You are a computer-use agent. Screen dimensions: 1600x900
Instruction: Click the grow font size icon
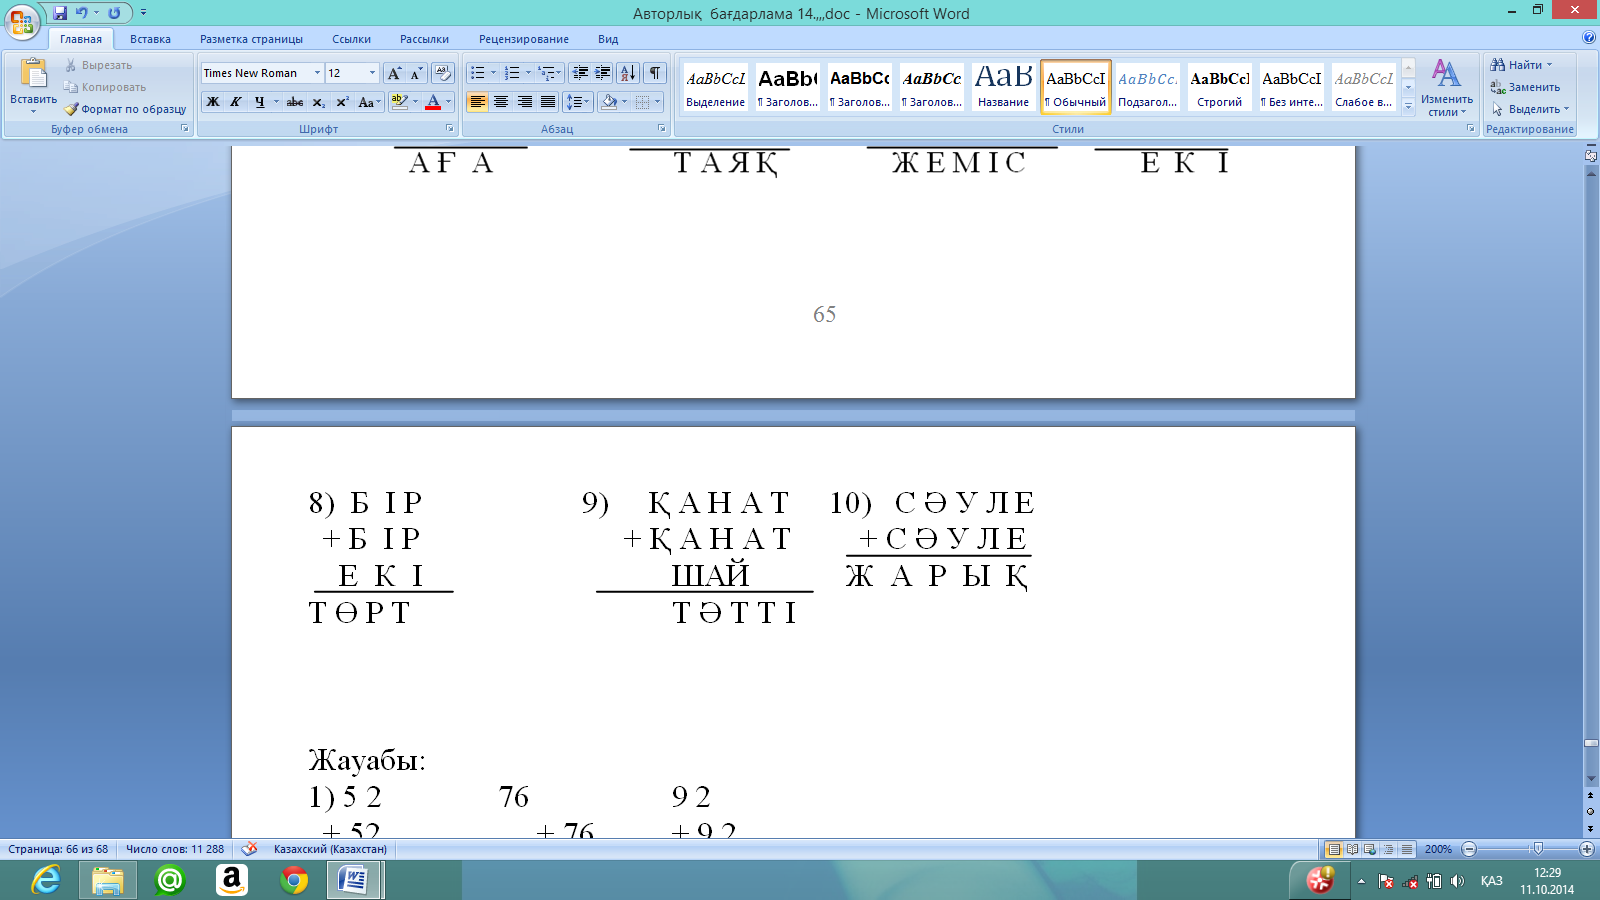tap(395, 73)
